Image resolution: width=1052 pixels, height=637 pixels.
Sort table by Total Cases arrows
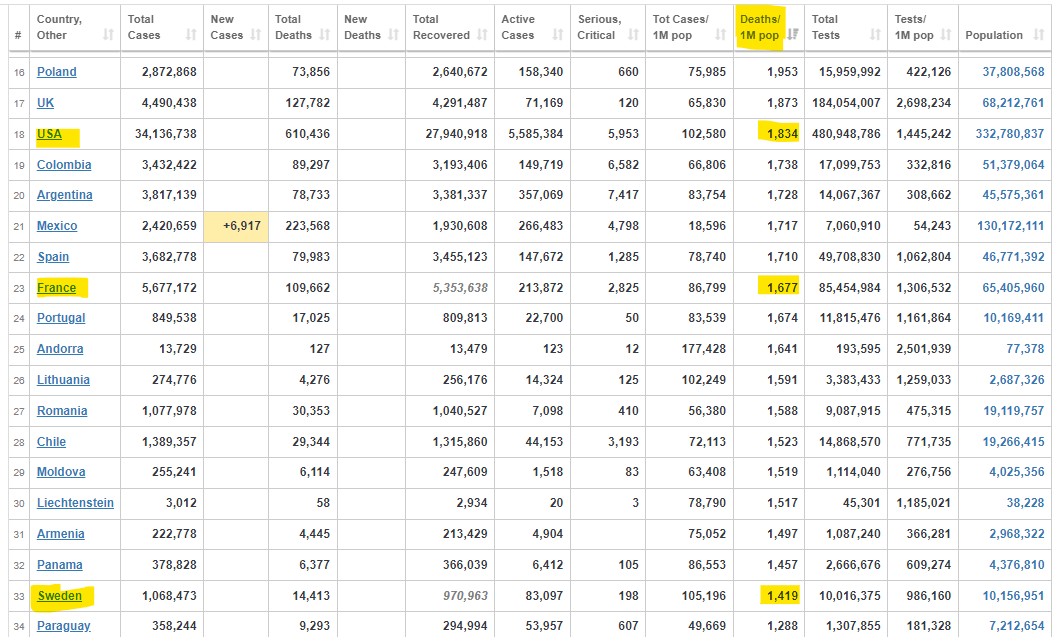pos(191,35)
